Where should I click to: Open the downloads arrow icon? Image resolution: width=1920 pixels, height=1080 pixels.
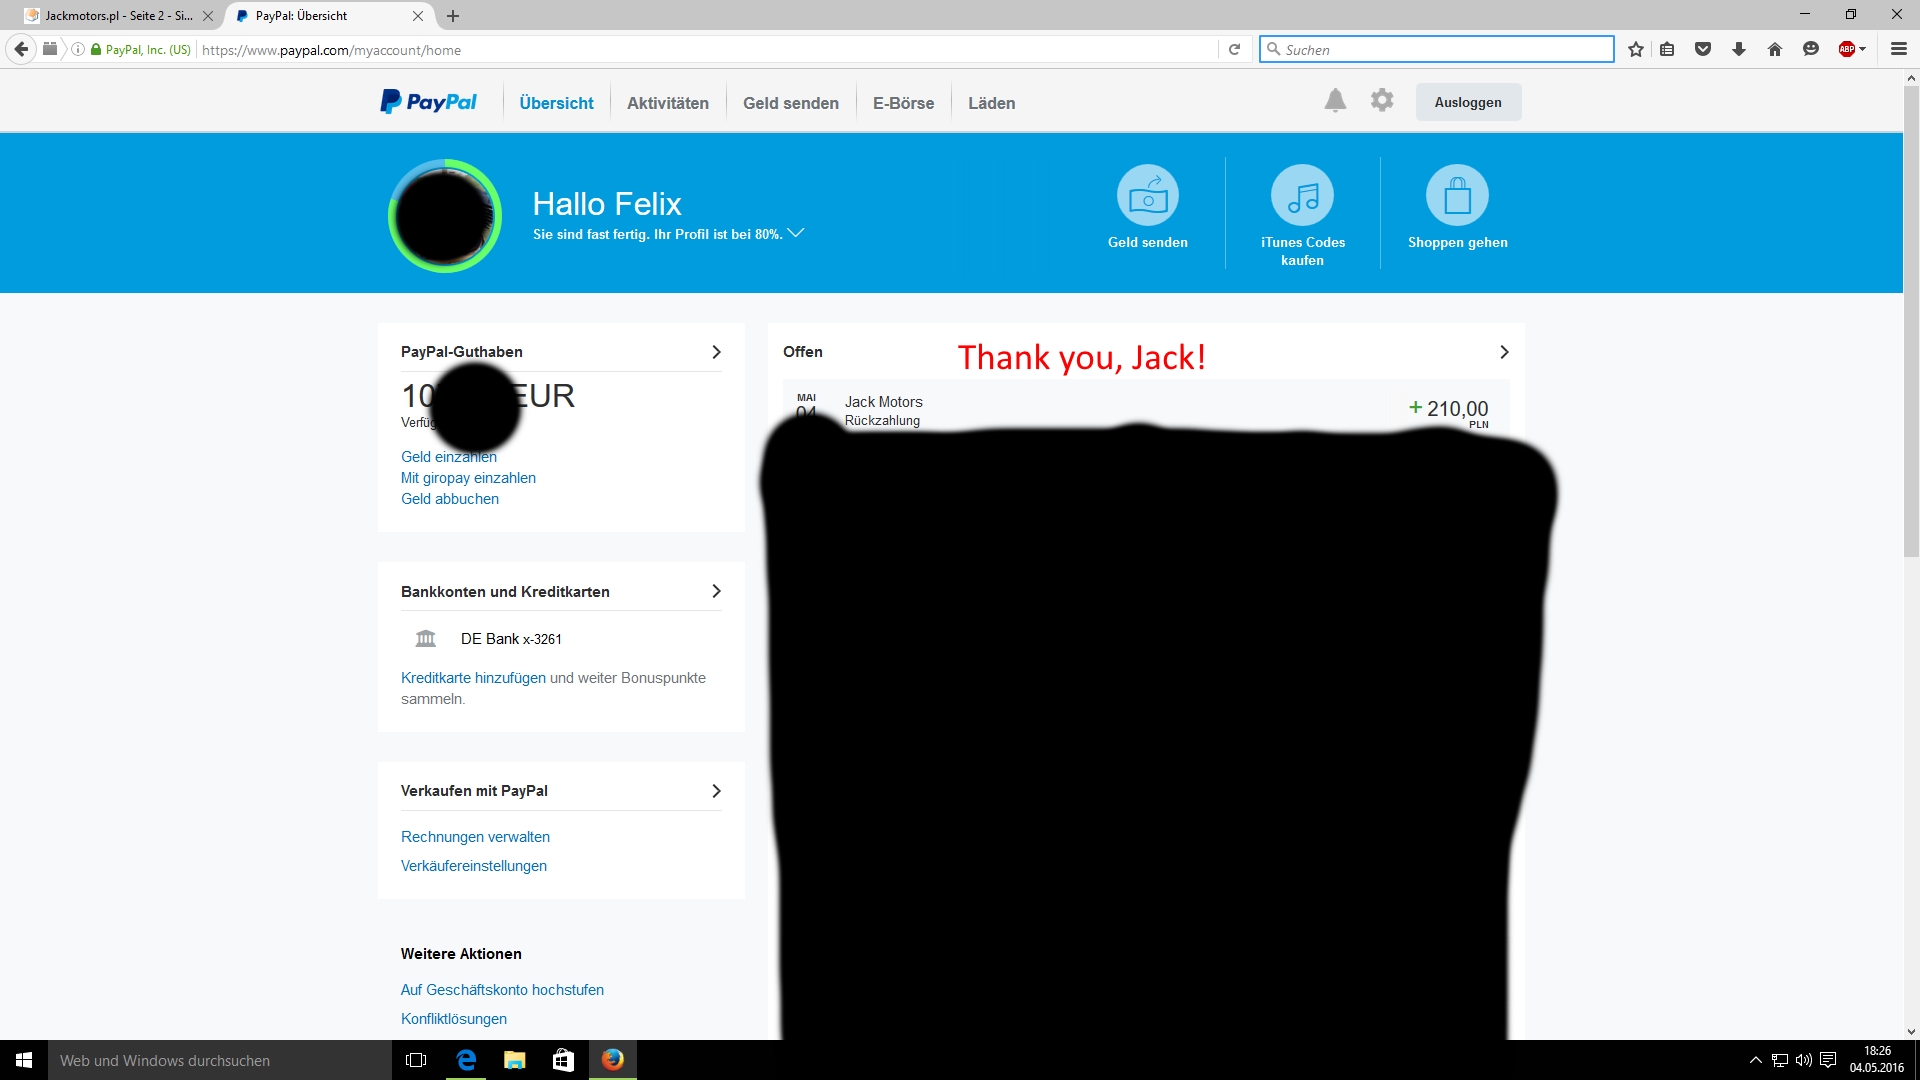point(1739,49)
